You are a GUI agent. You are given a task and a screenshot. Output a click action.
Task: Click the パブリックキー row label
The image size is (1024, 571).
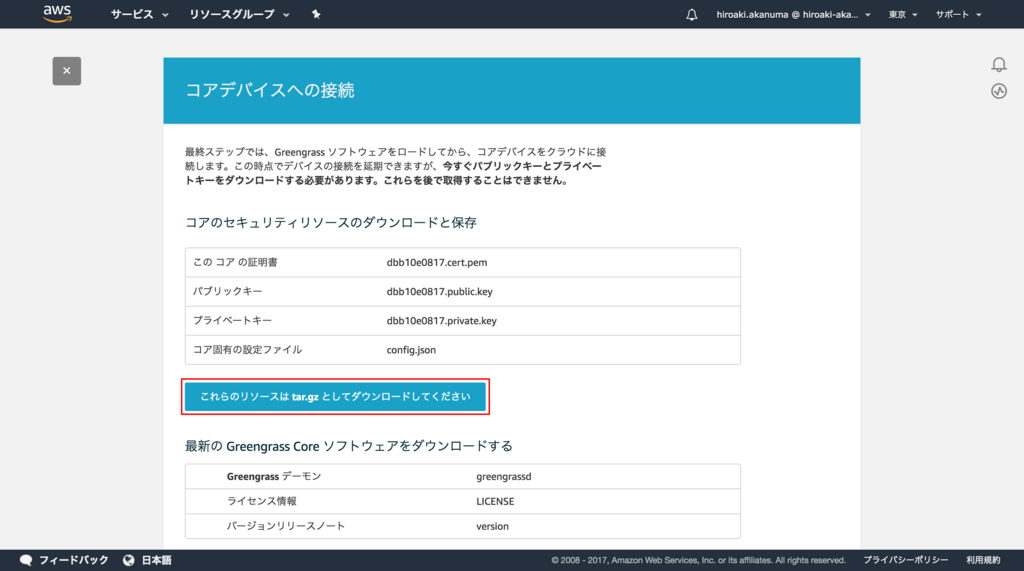click(227, 291)
